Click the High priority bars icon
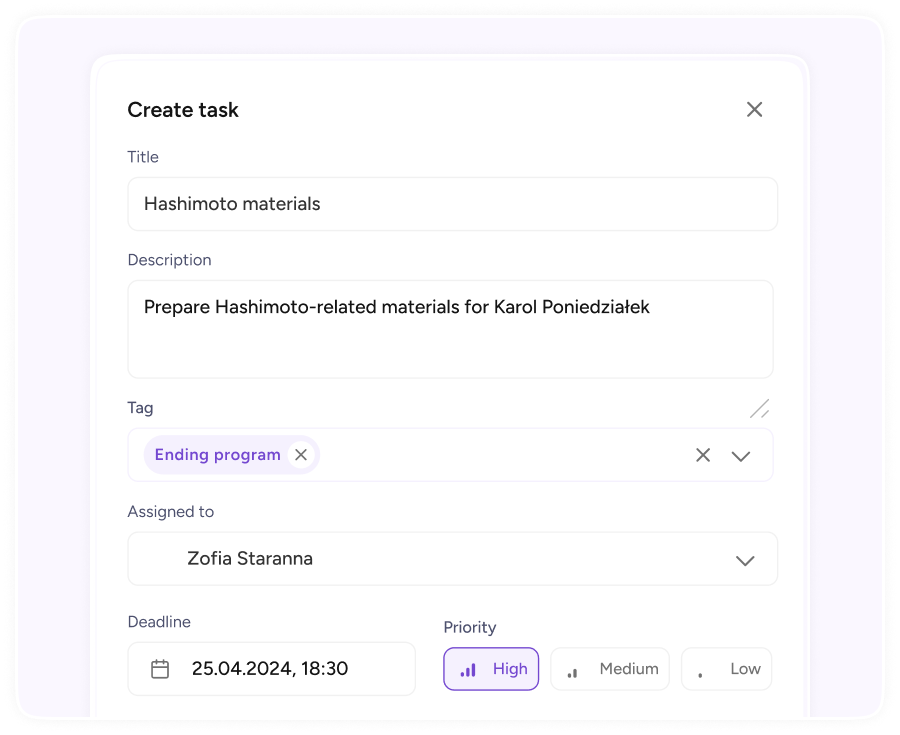Screen dimensions: 900x735 point(468,670)
